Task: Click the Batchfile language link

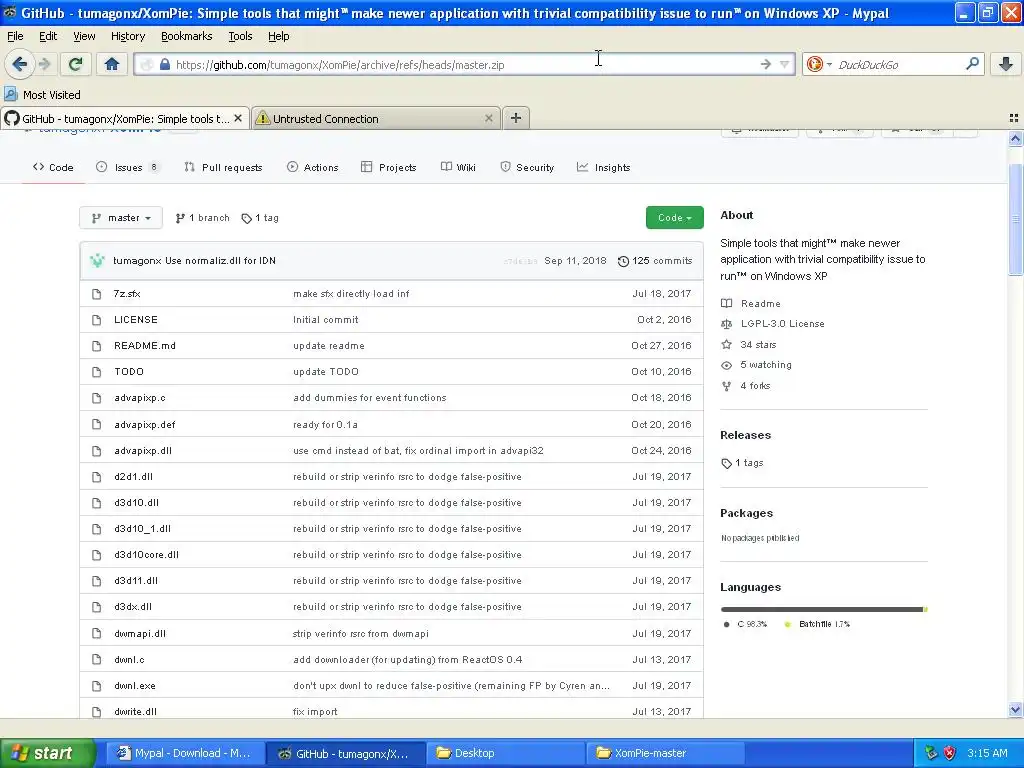Action: tap(817, 624)
